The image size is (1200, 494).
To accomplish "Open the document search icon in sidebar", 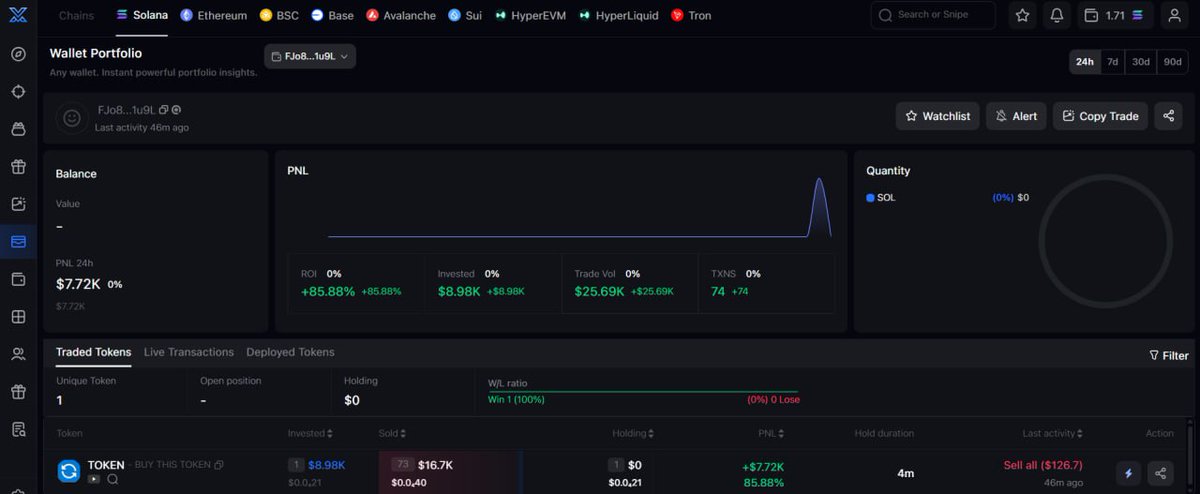I will pyautogui.click(x=18, y=429).
